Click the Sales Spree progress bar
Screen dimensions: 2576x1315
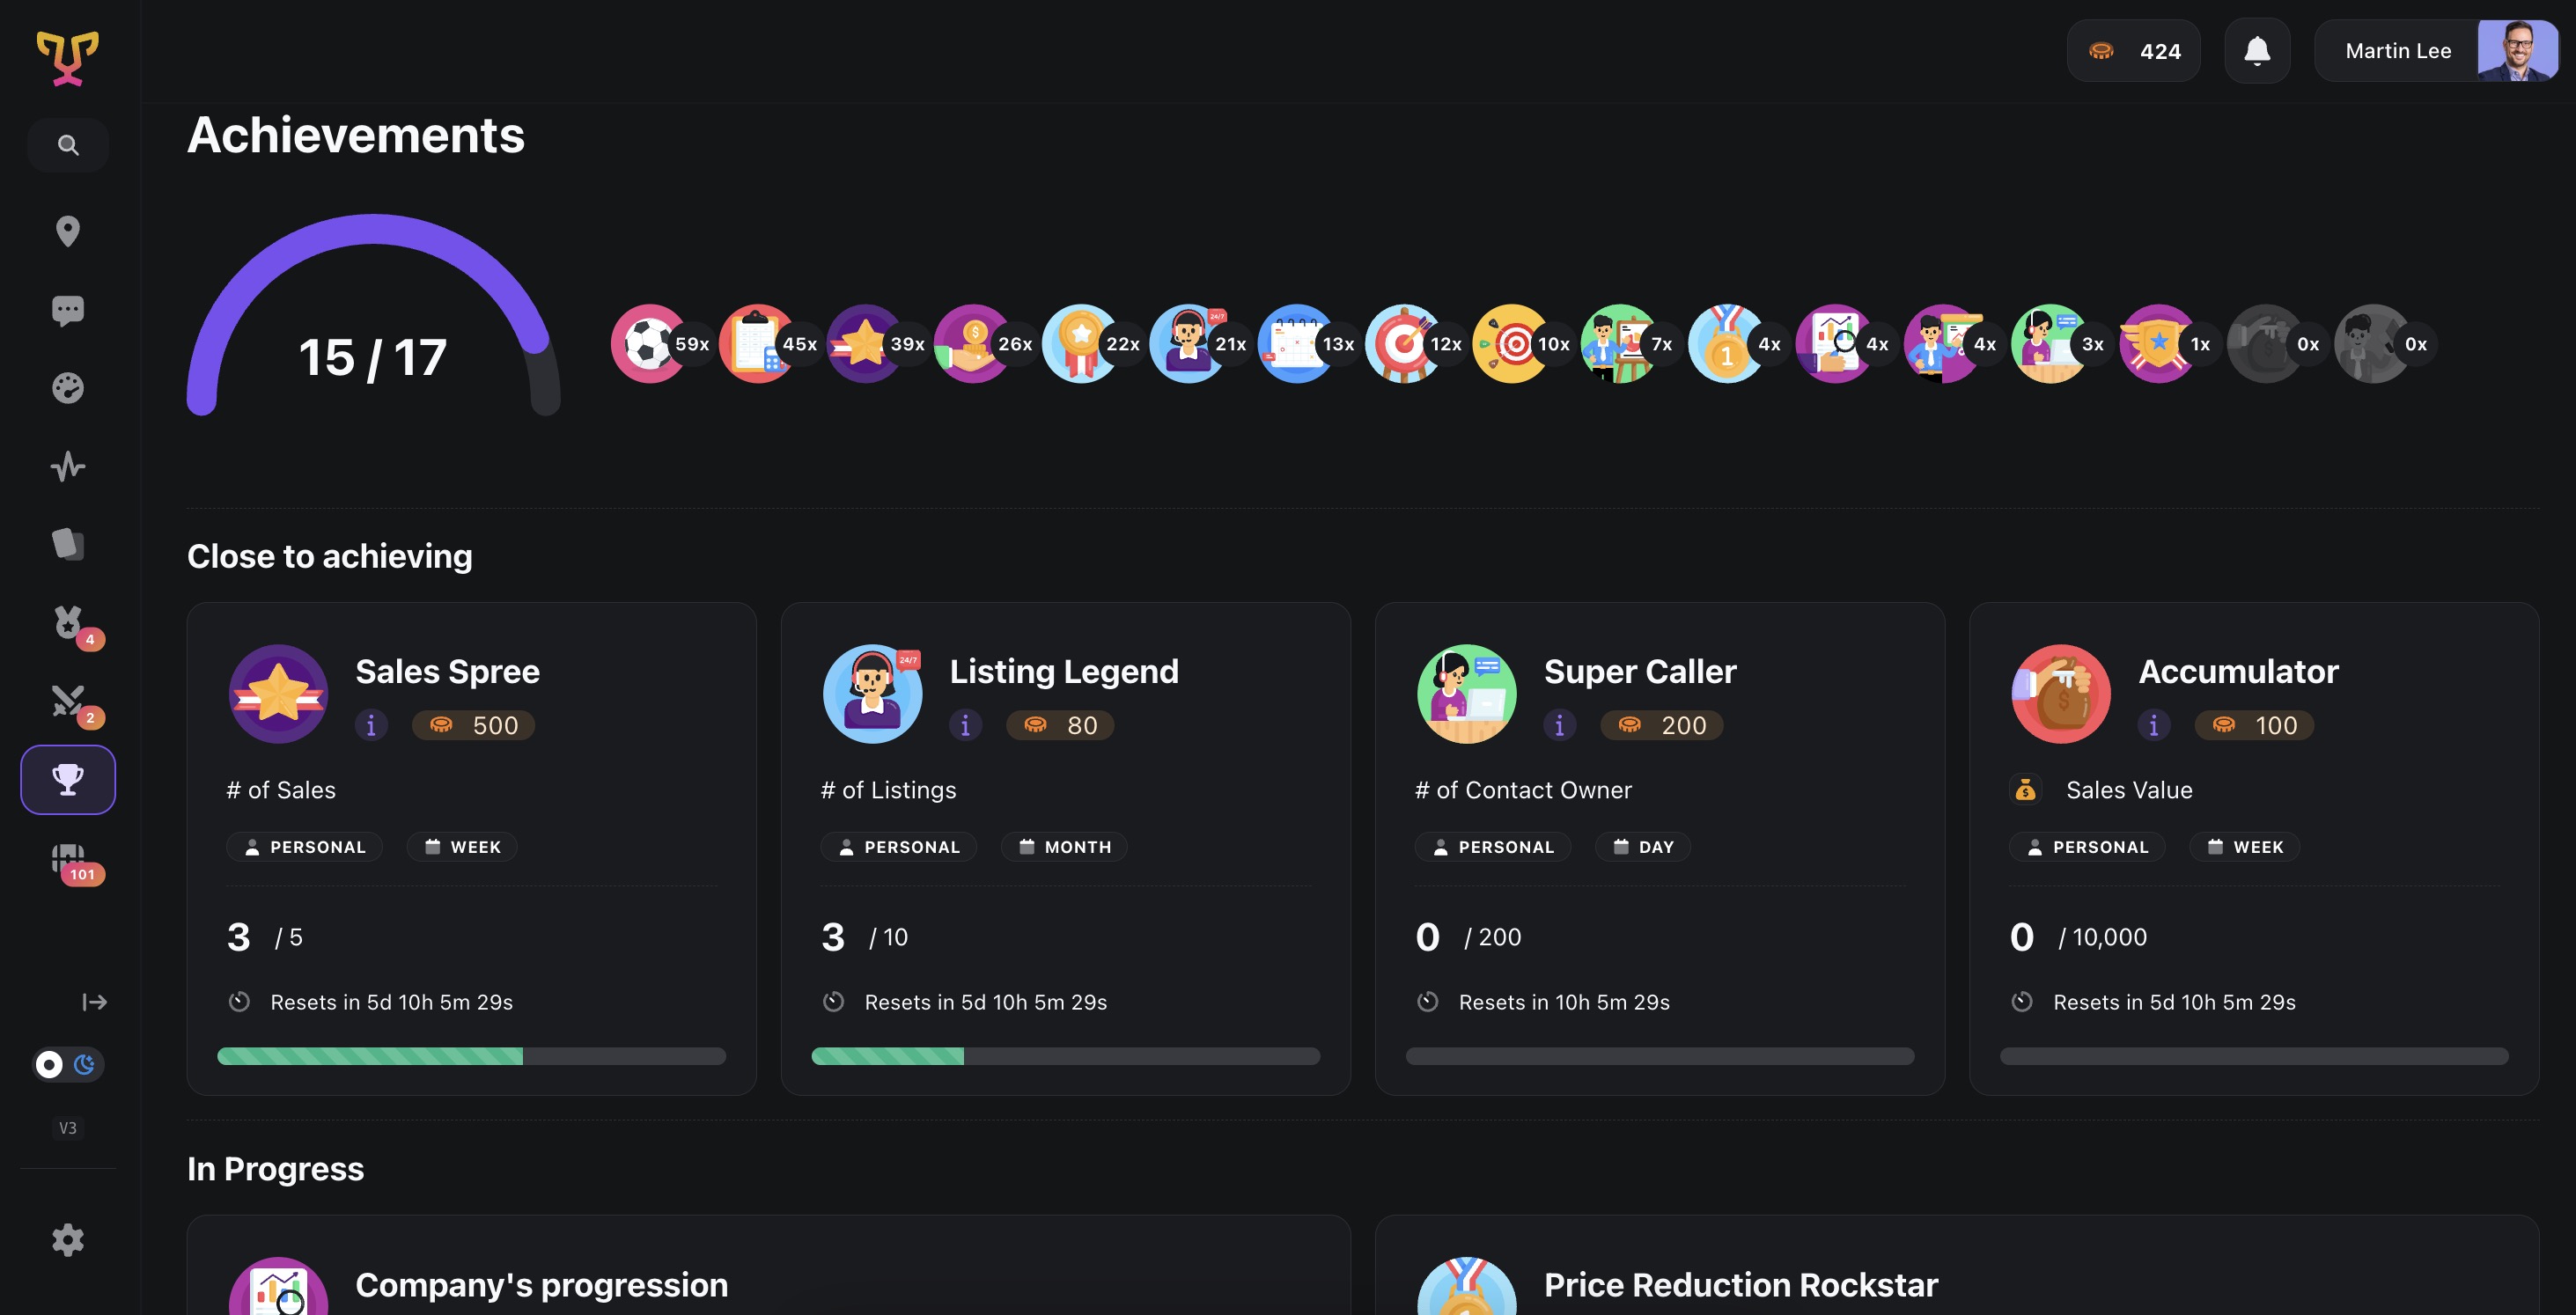click(470, 1055)
